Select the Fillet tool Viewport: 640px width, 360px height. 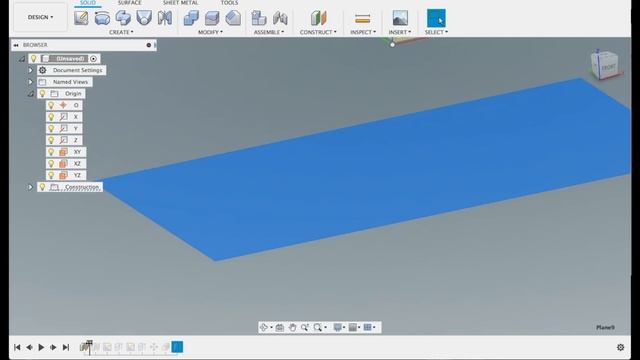(212, 18)
